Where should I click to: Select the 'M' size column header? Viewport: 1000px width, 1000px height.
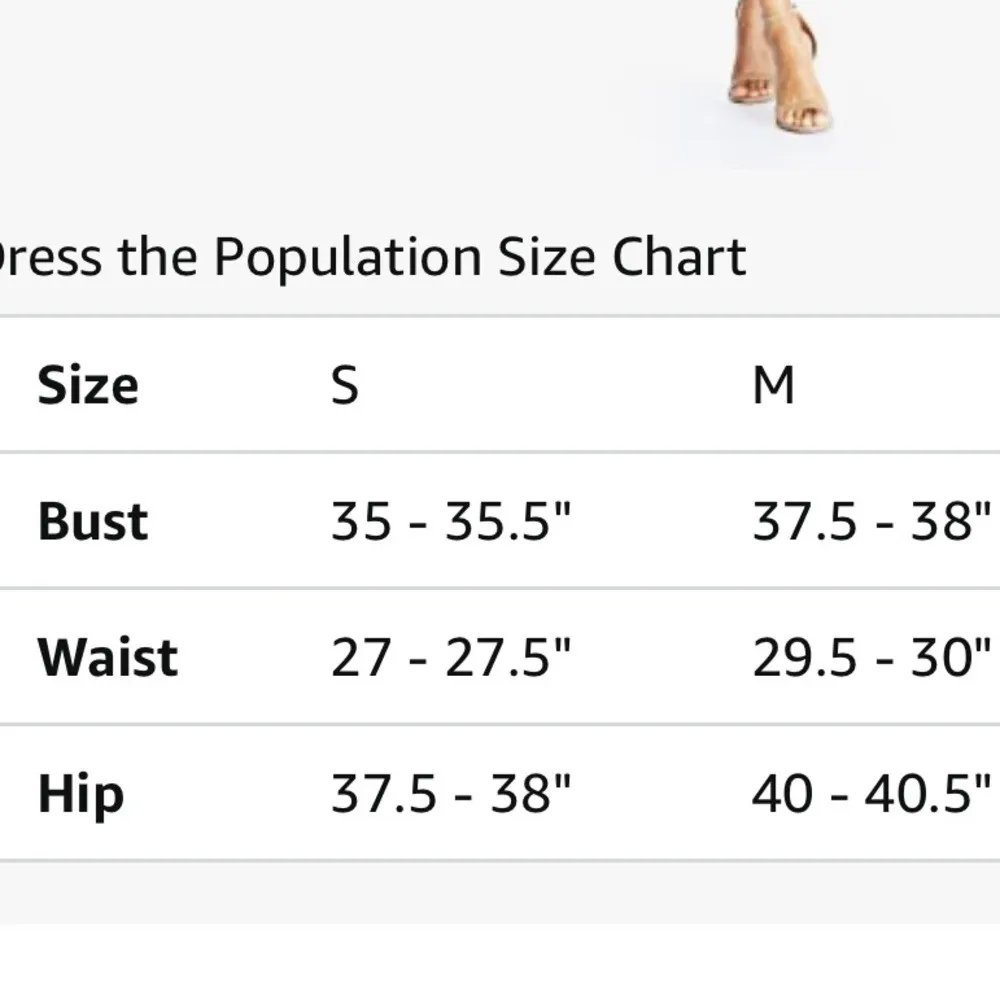coord(773,385)
